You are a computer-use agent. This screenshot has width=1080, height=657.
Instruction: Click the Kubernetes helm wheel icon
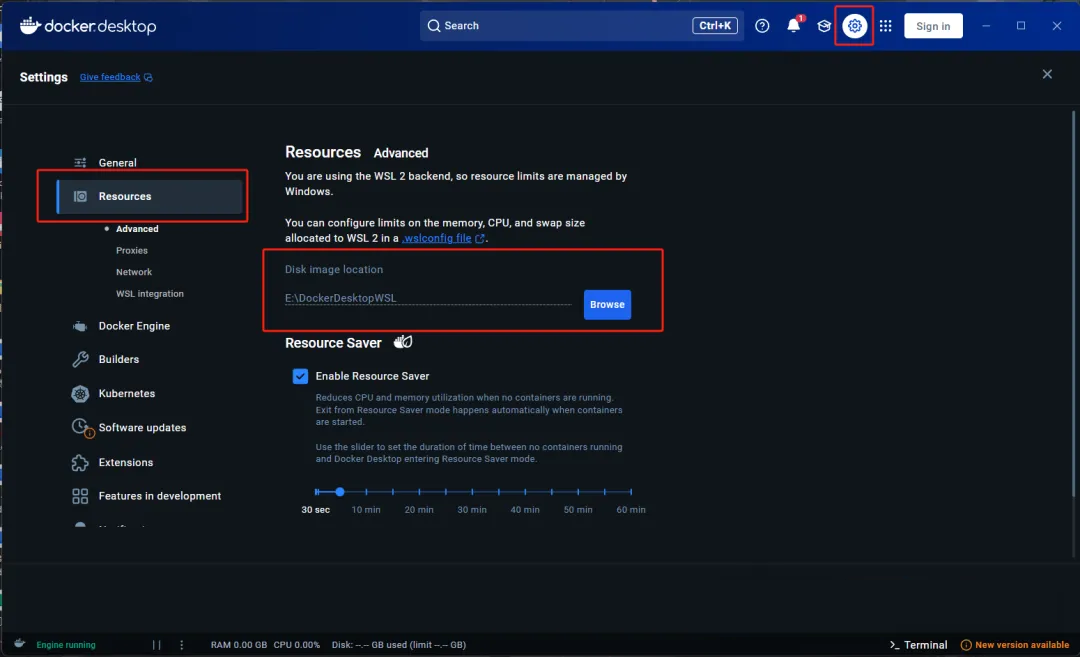tap(80, 393)
